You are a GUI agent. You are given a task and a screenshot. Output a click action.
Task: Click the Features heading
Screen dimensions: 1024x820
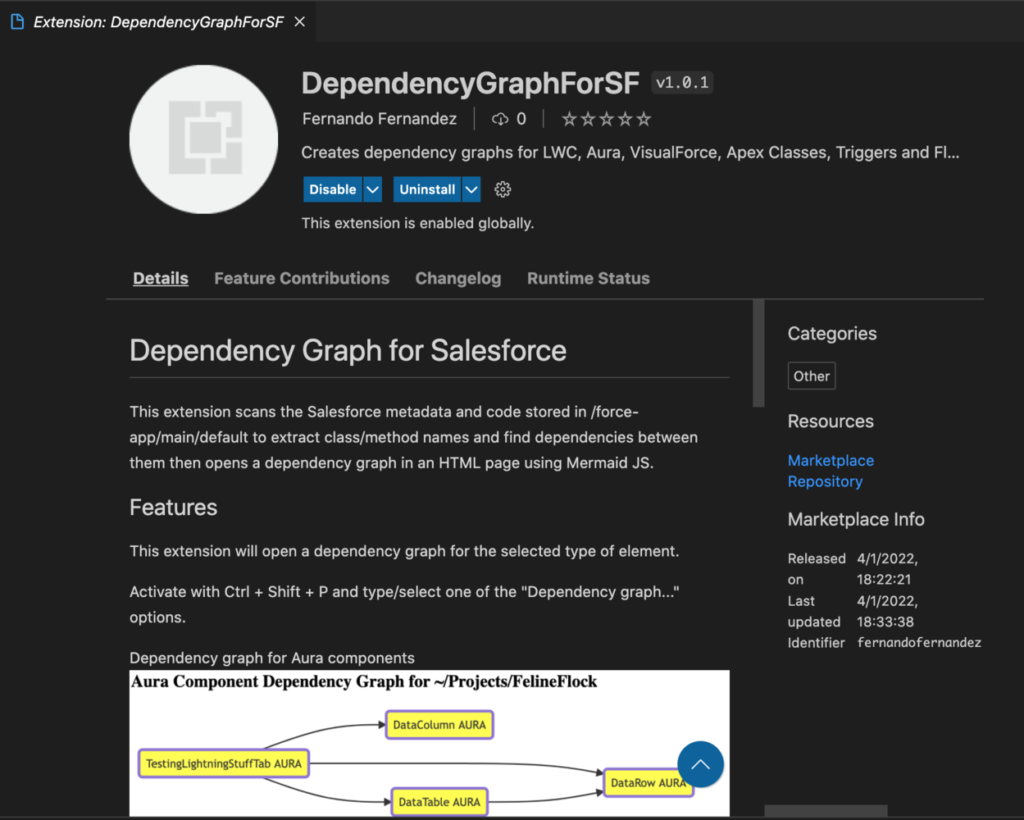pyautogui.click(x=173, y=507)
